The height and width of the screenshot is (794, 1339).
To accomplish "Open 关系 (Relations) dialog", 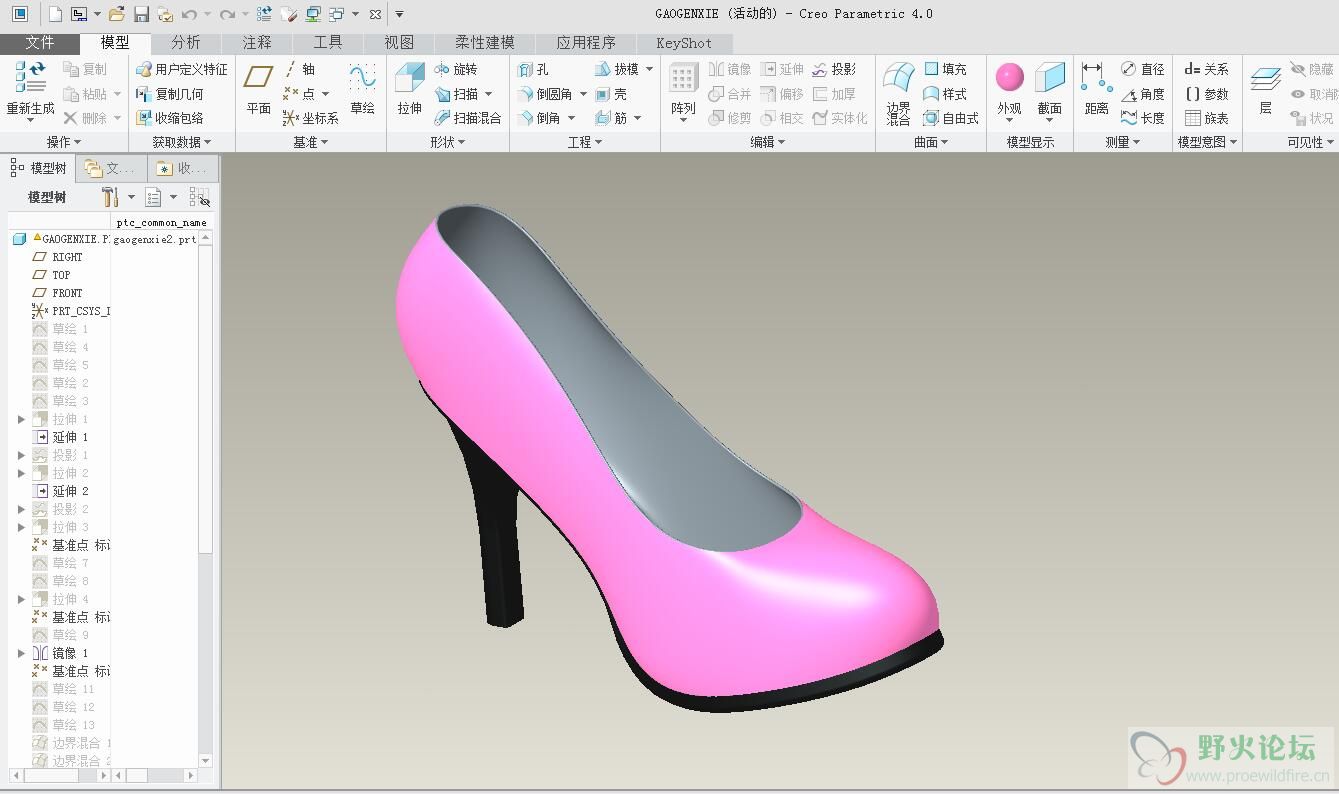I will [x=1207, y=69].
